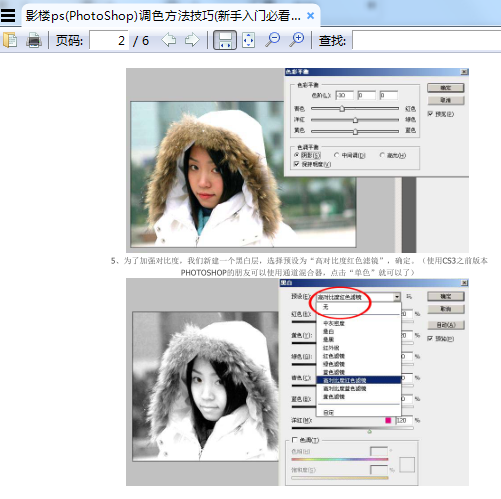
Task: Click the 洋红 value field showing 120
Action: click(404, 420)
